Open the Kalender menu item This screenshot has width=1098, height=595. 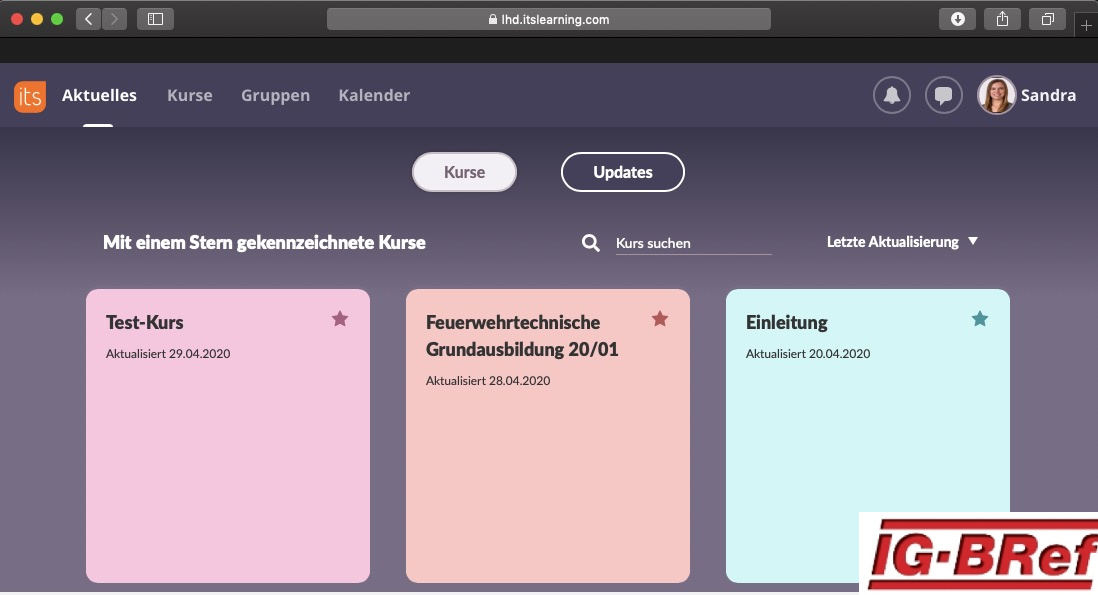pyautogui.click(x=374, y=95)
